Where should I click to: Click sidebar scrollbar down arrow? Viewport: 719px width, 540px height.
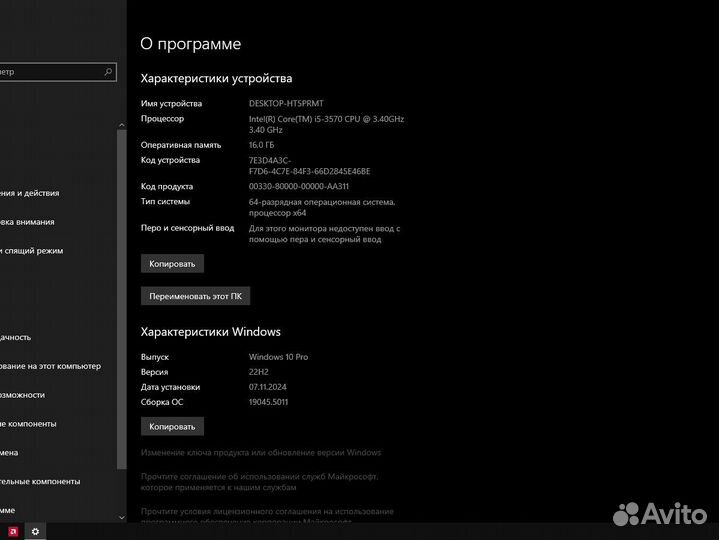(x=122, y=517)
